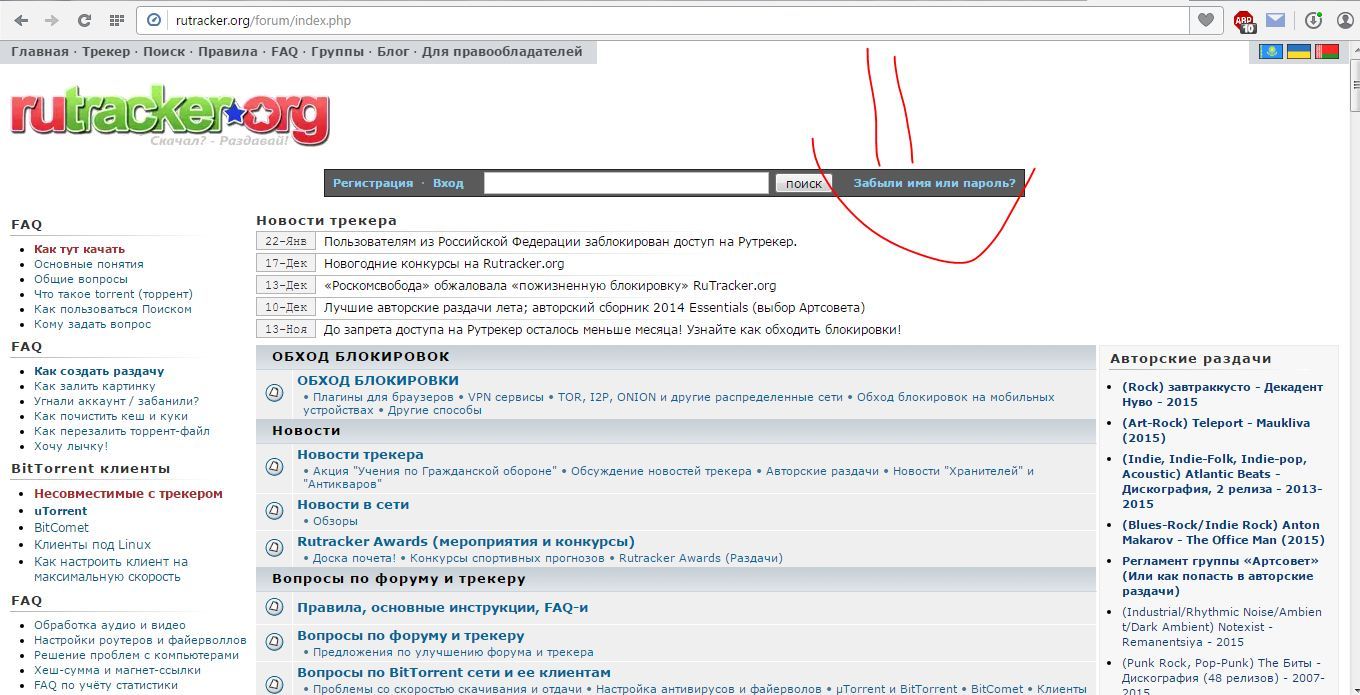Viewport: 1360px width, 695px height.
Task: Open the 22-Янв news about blocked access
Action: (560, 241)
